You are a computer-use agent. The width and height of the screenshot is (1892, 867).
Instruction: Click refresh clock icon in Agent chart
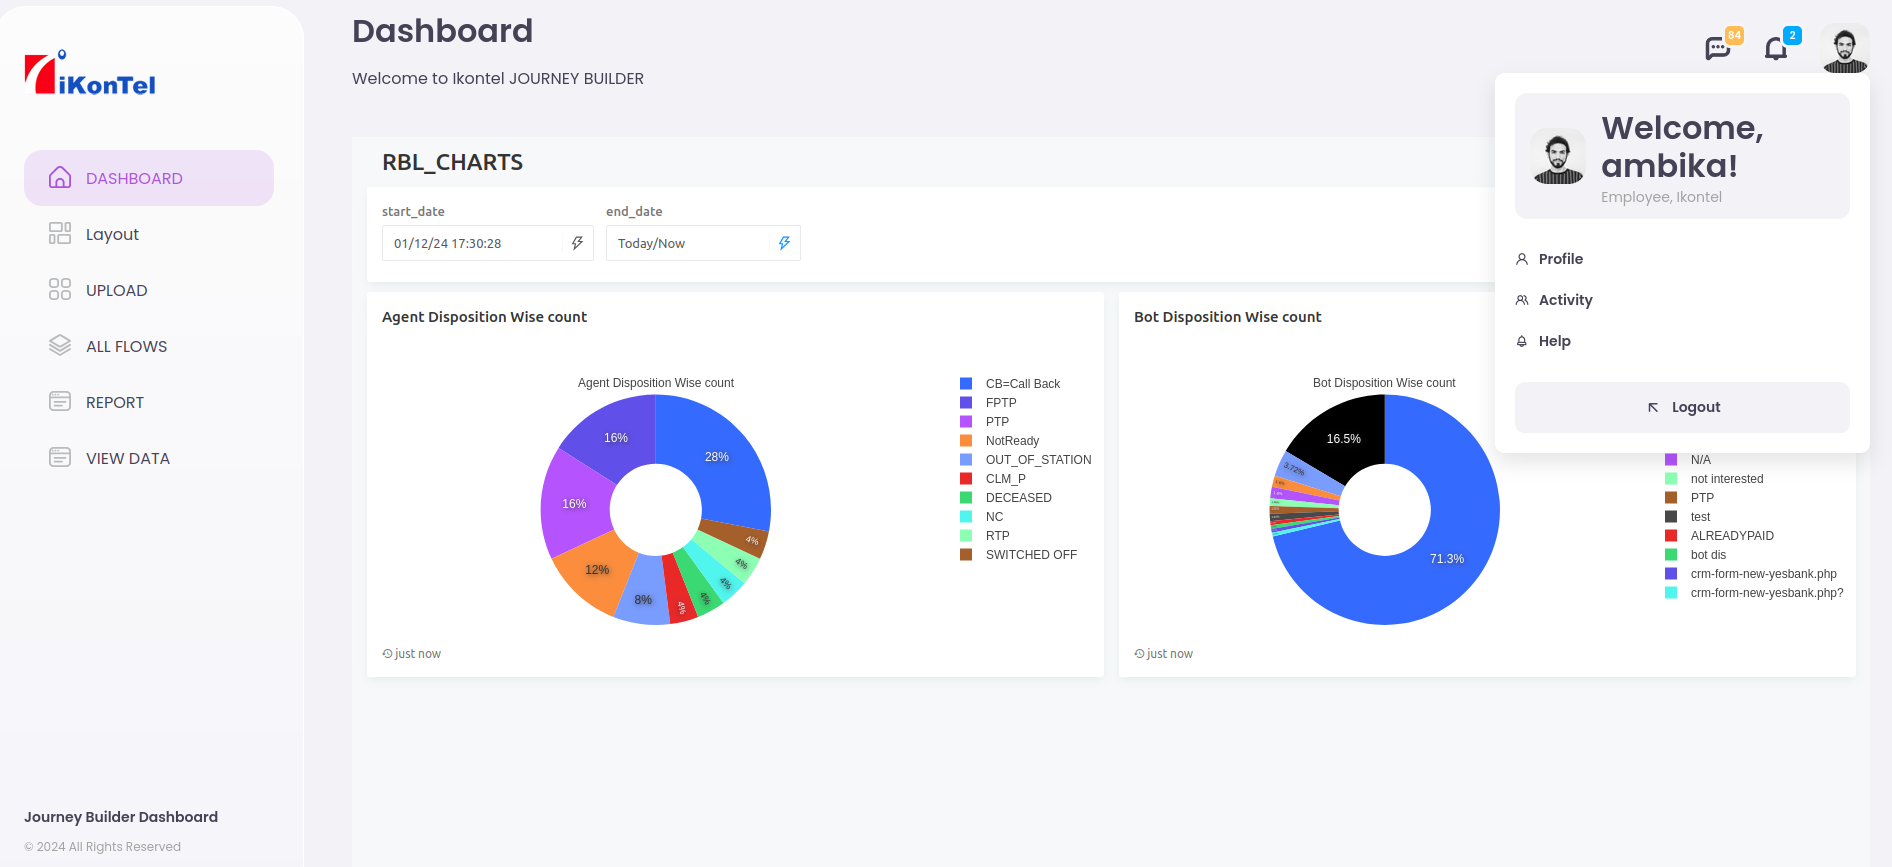[387, 654]
